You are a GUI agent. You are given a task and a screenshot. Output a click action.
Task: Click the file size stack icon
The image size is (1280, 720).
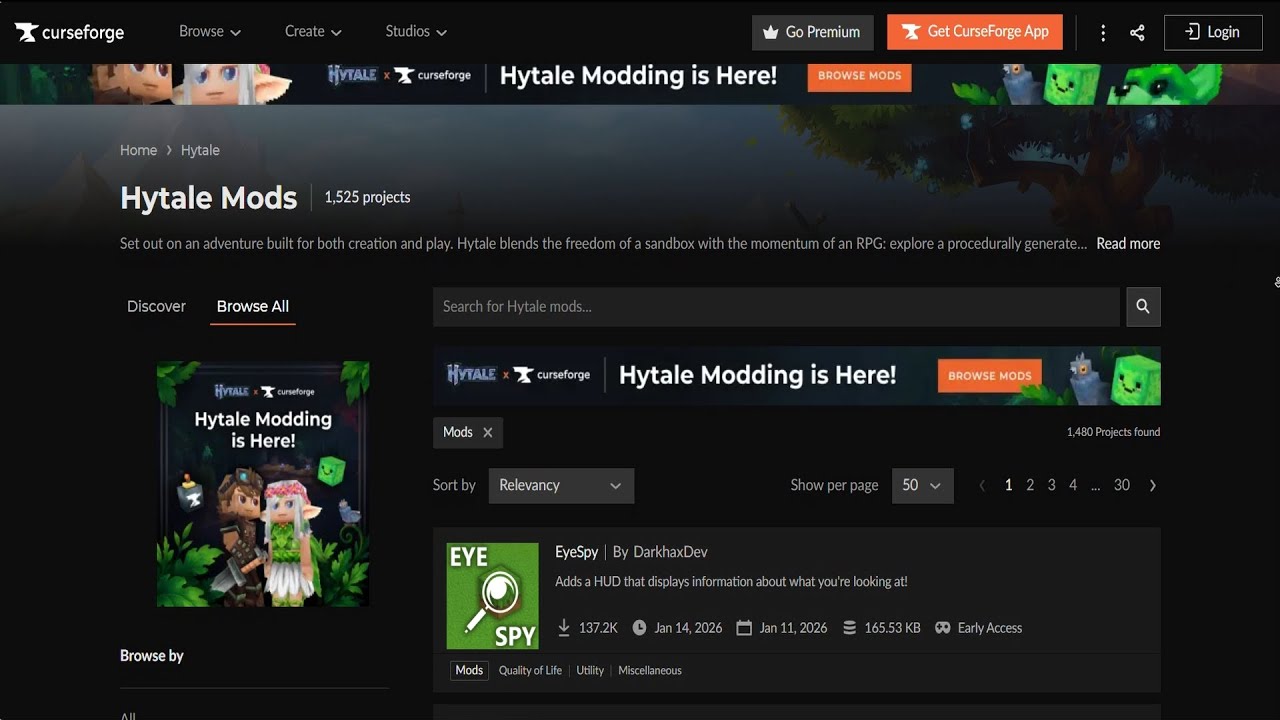tap(850, 628)
